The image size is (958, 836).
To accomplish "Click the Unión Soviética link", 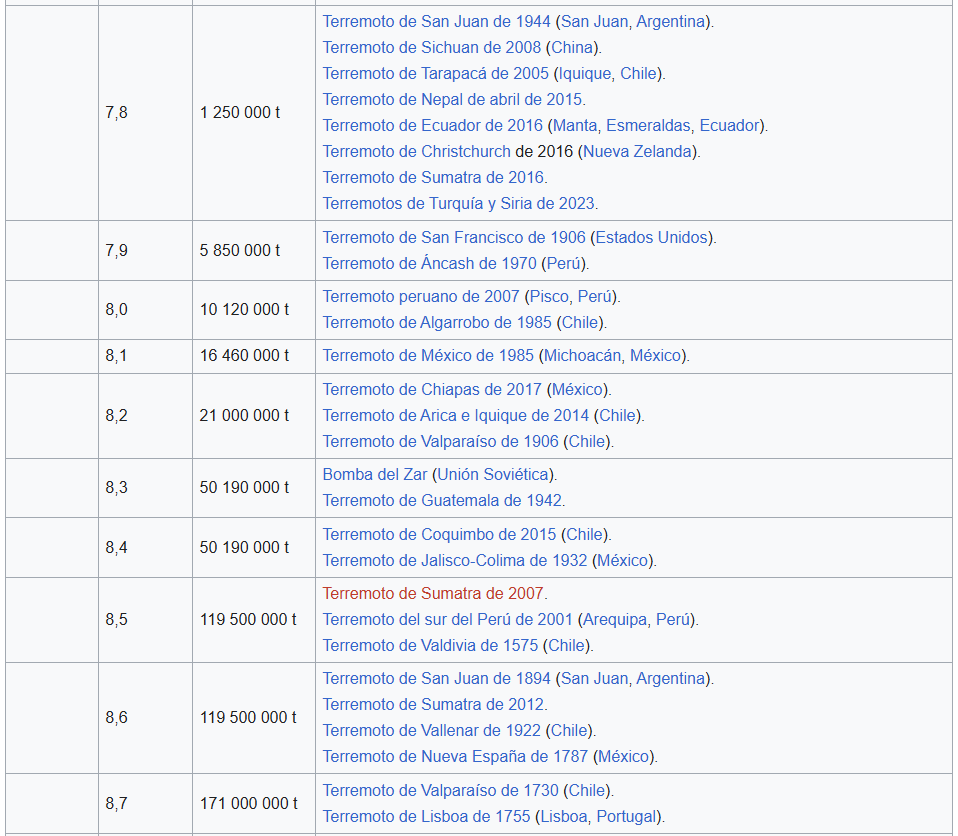I will (x=494, y=474).
